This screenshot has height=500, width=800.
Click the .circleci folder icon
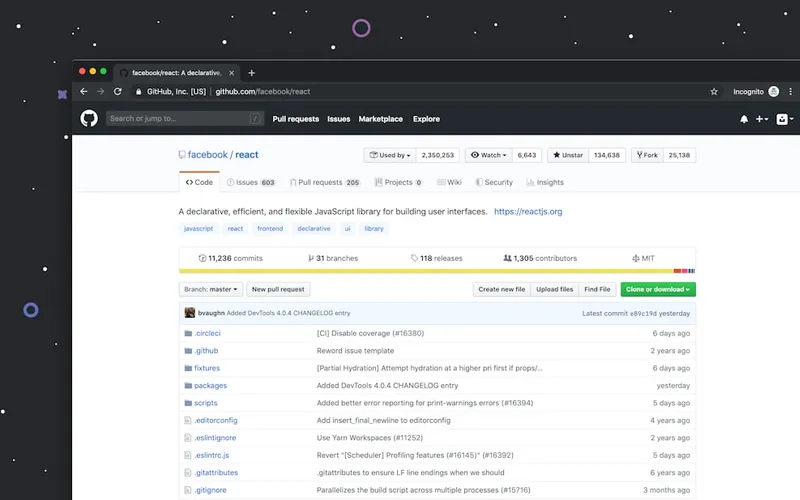(x=188, y=333)
